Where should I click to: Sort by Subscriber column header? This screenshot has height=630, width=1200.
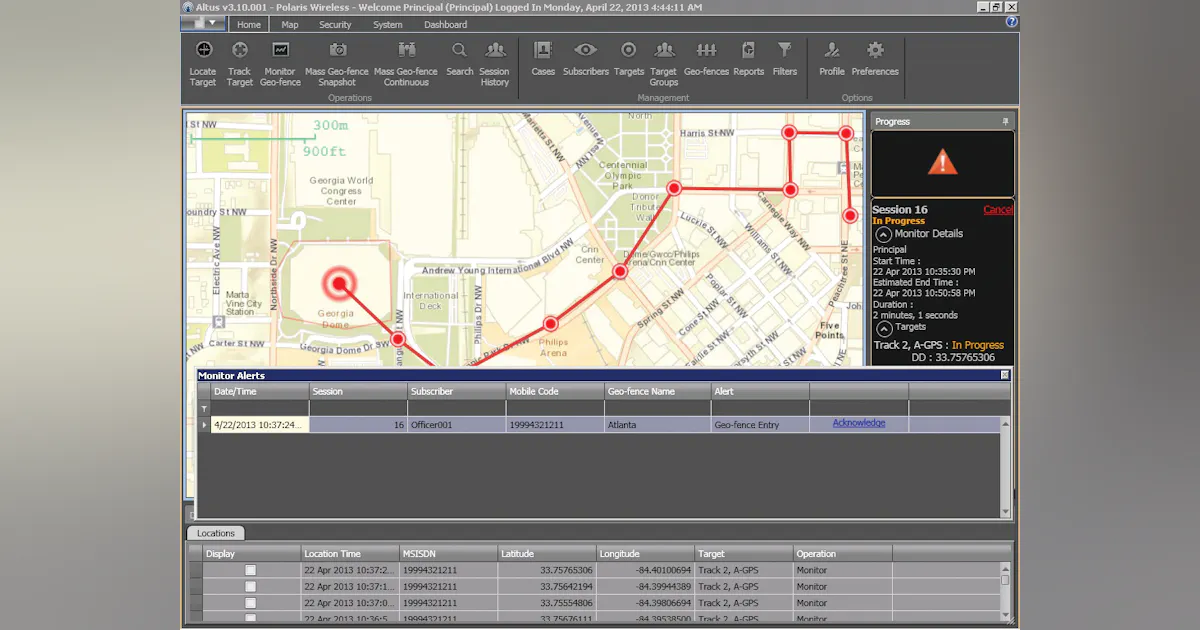[457, 392]
